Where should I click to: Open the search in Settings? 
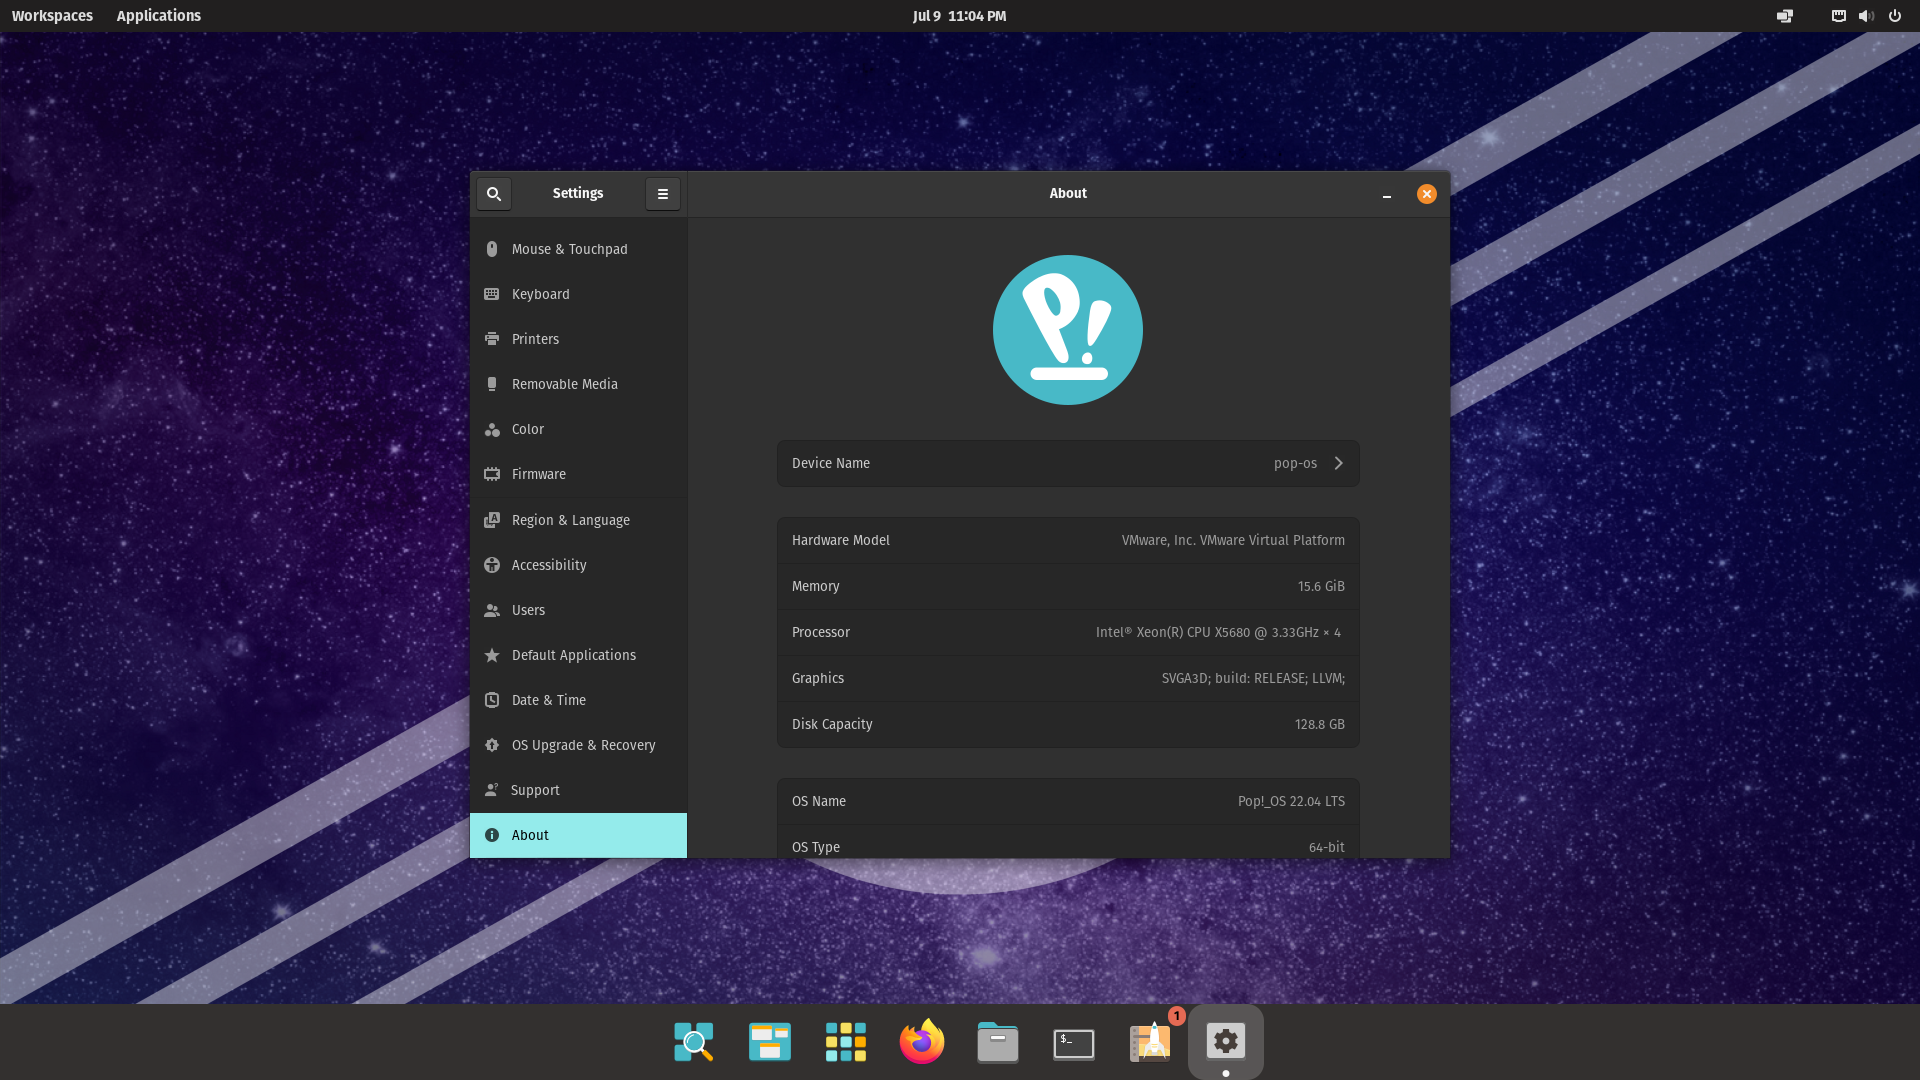494,193
